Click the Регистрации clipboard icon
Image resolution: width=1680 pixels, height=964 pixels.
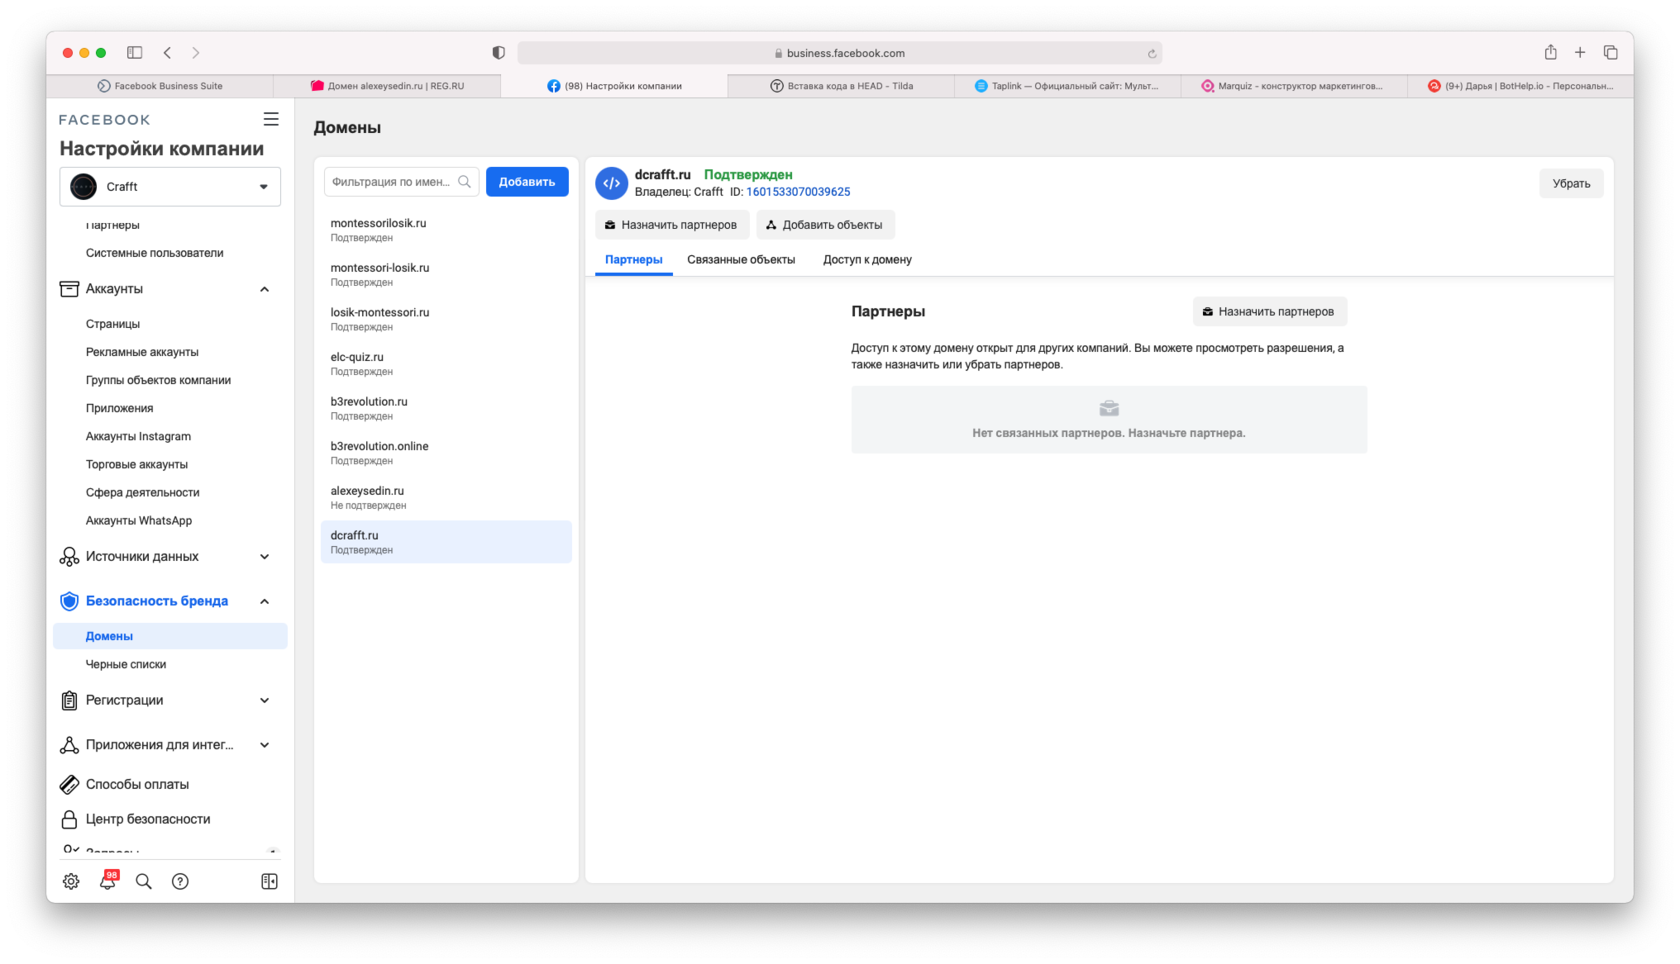point(69,700)
